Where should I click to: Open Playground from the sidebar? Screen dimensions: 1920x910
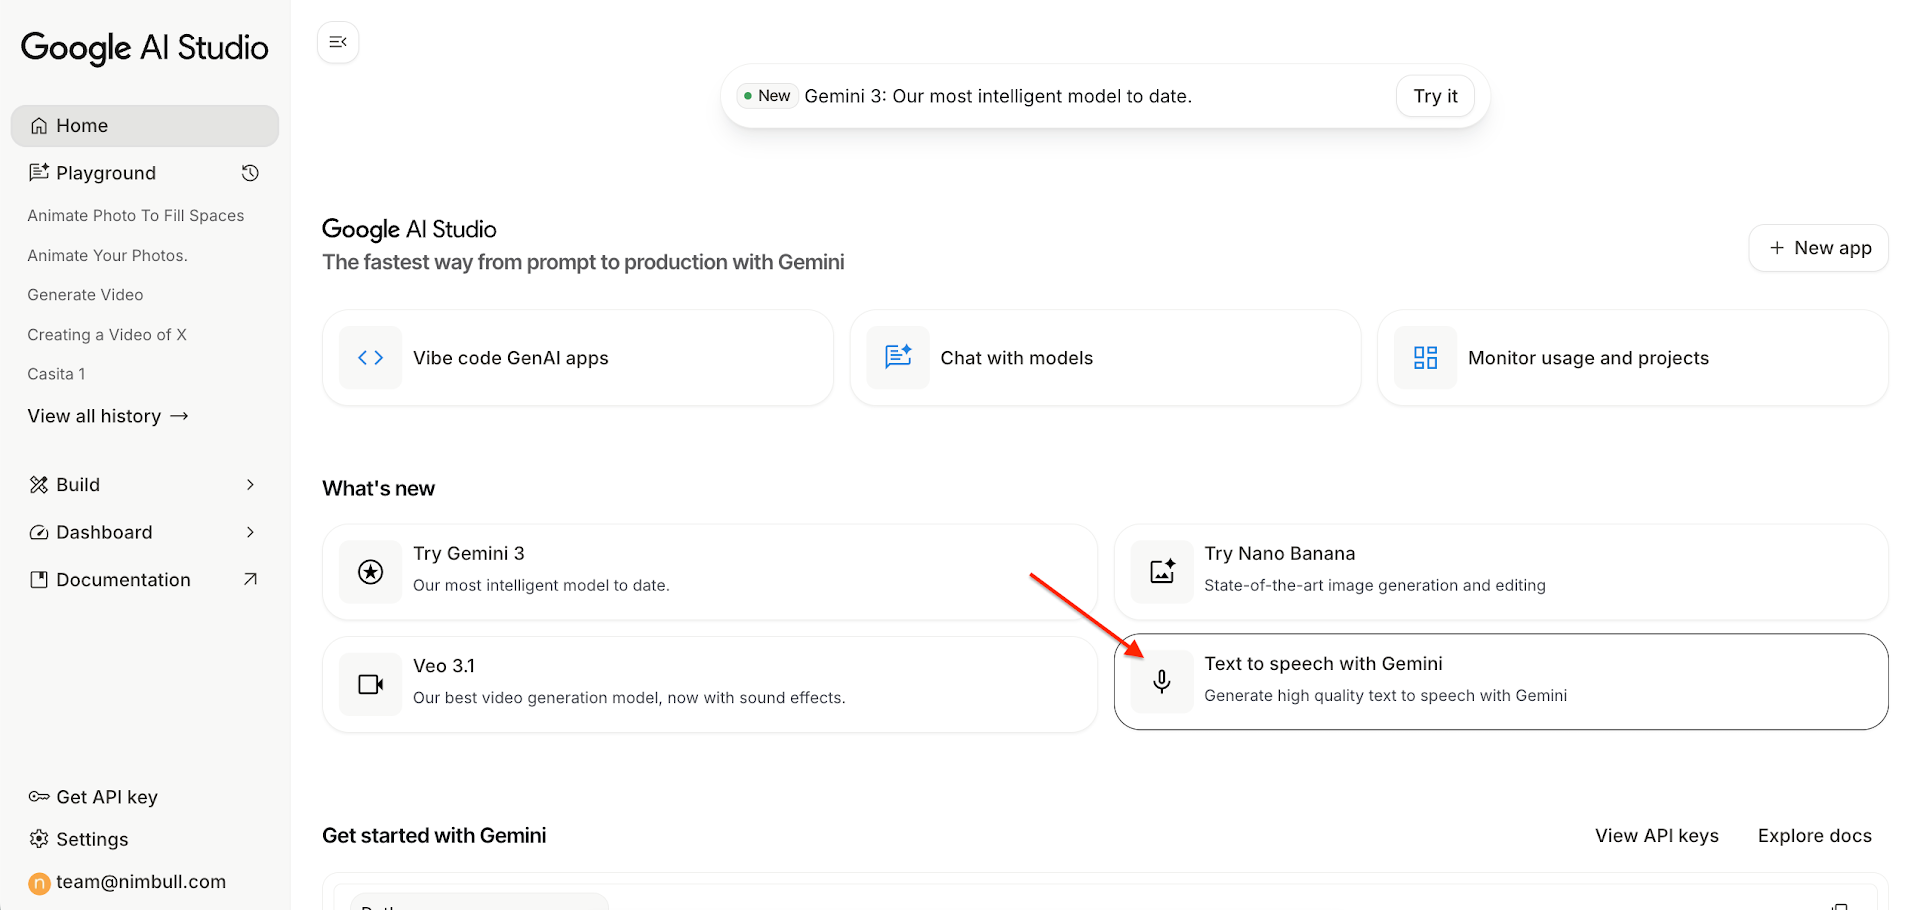click(x=106, y=173)
